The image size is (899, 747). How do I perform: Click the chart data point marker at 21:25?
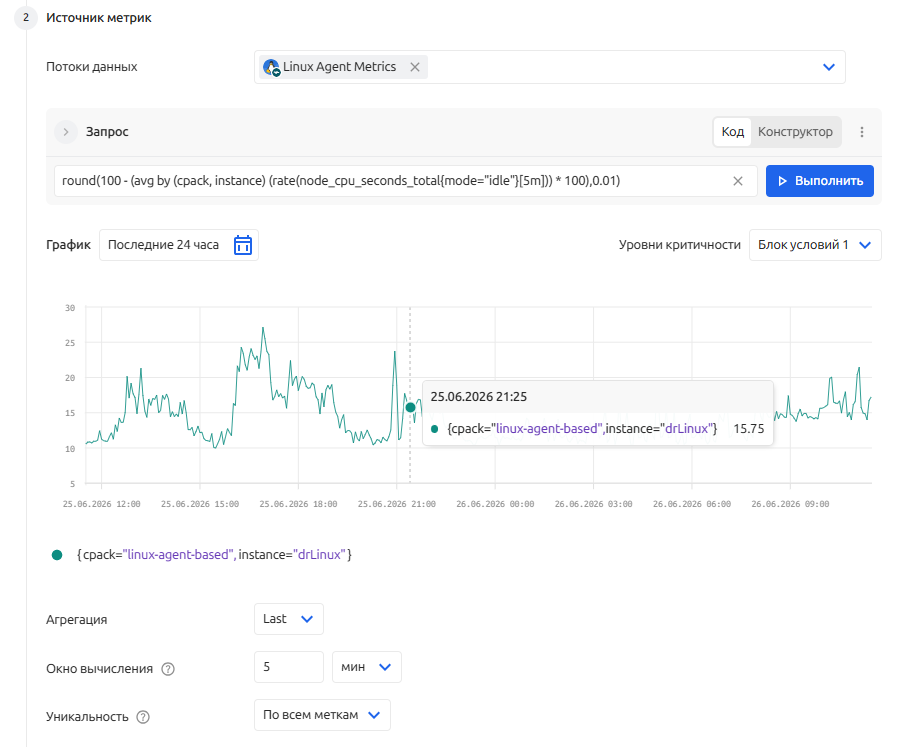(410, 408)
